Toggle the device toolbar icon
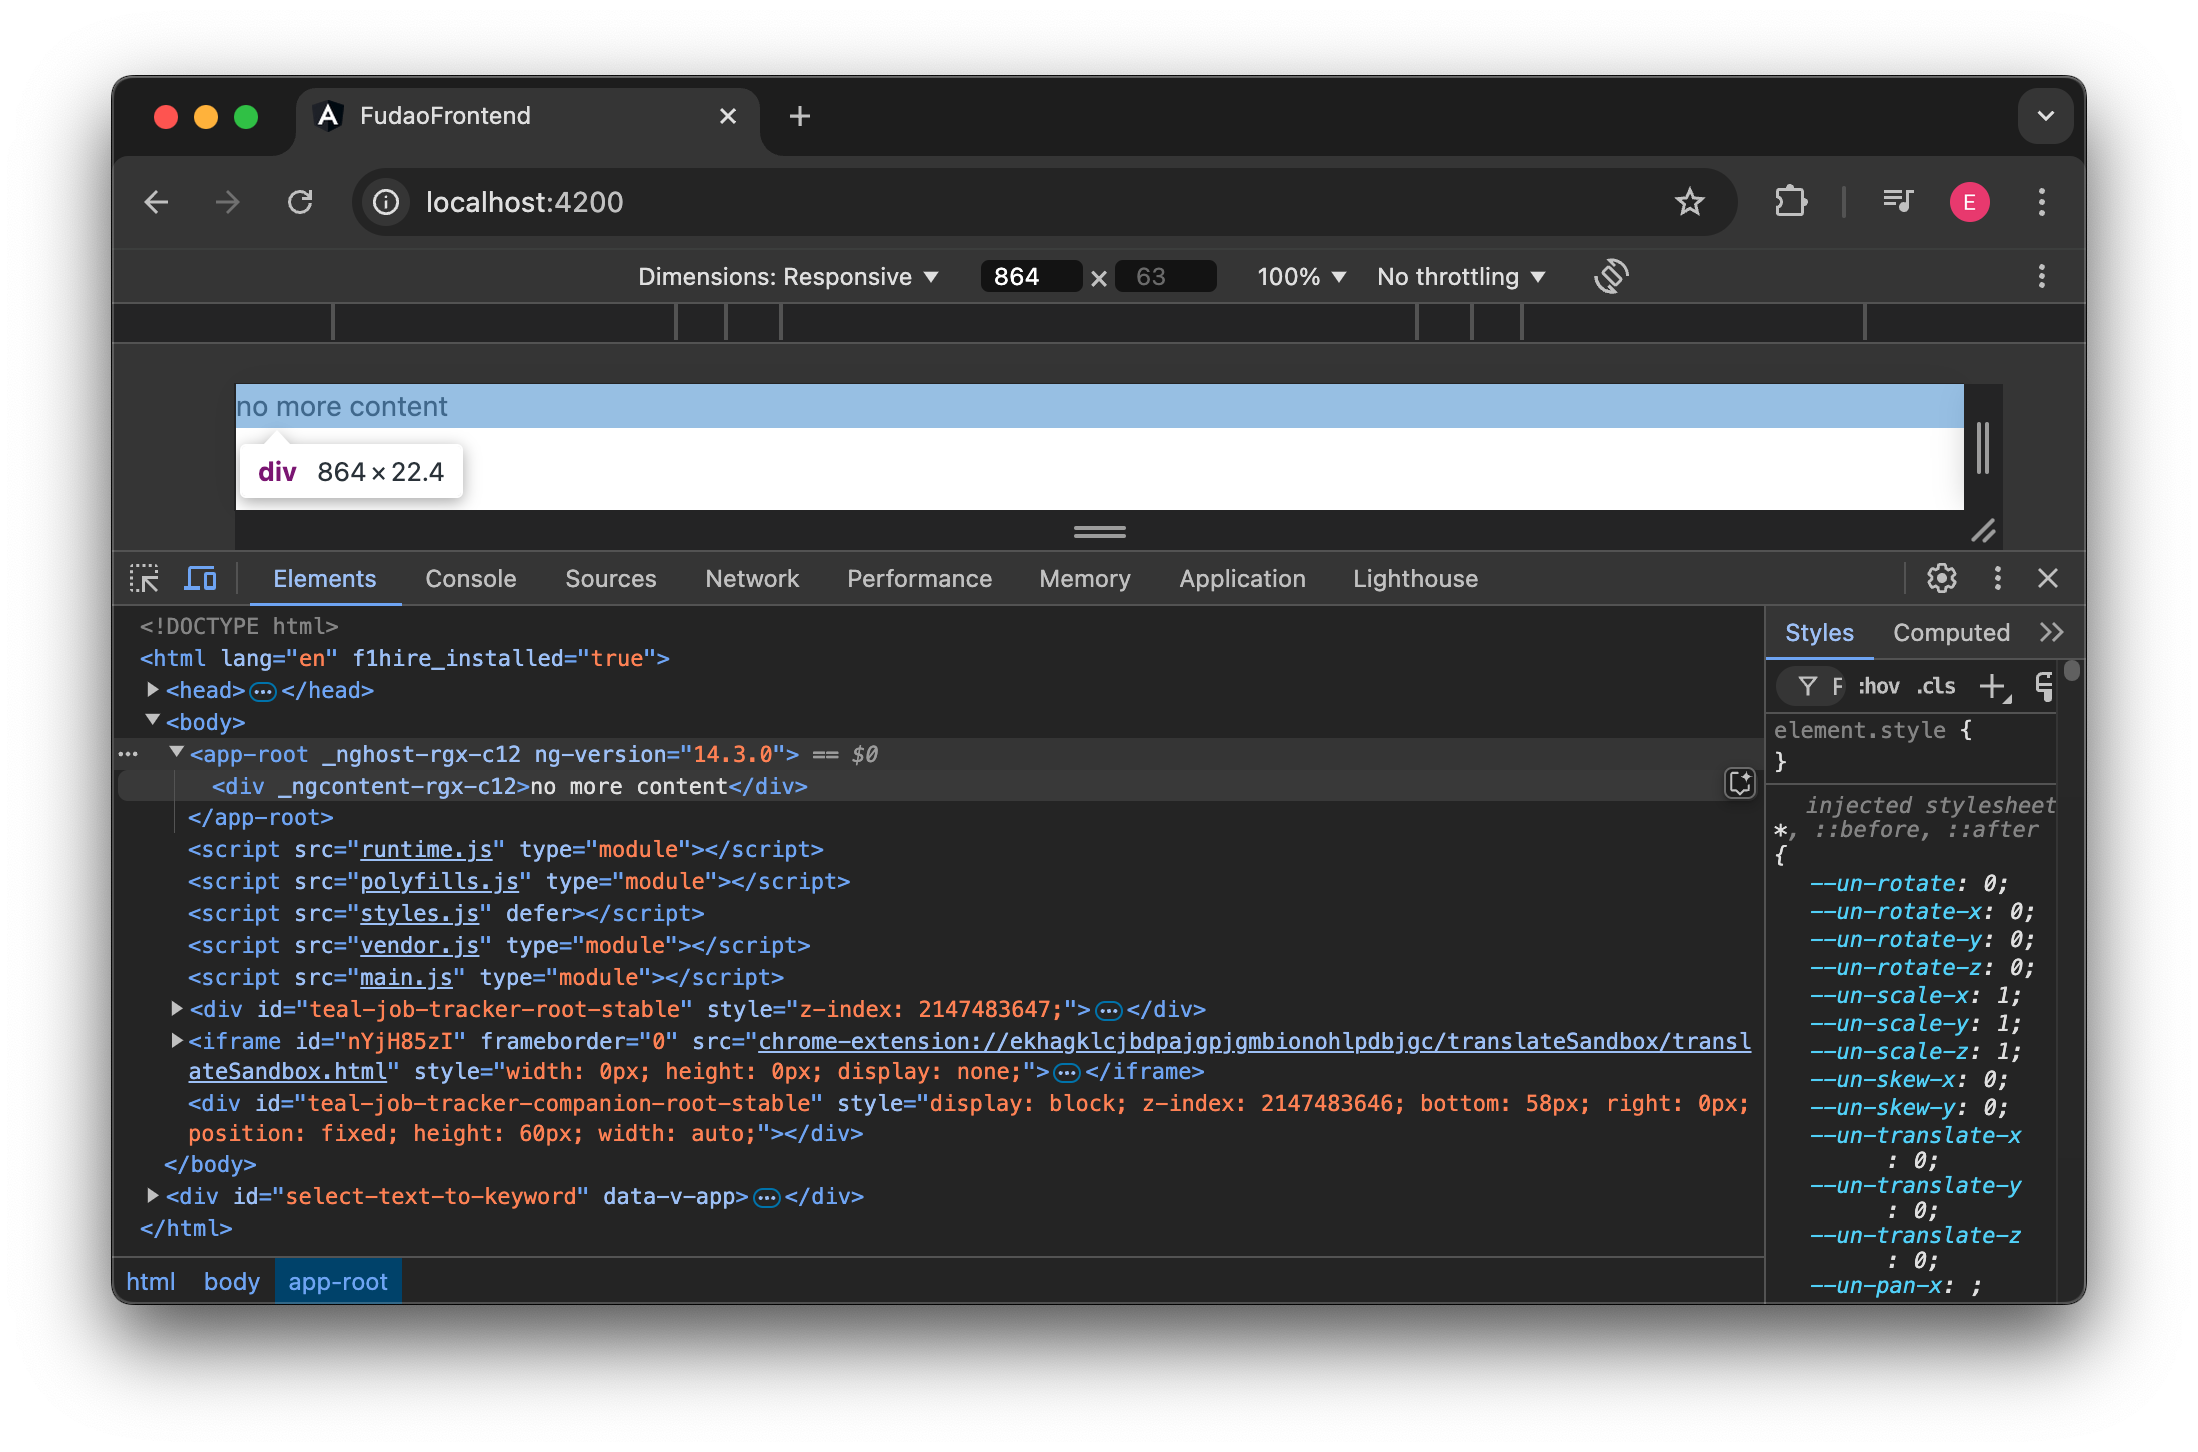Viewport: 2198px width, 1452px height. coord(200,578)
